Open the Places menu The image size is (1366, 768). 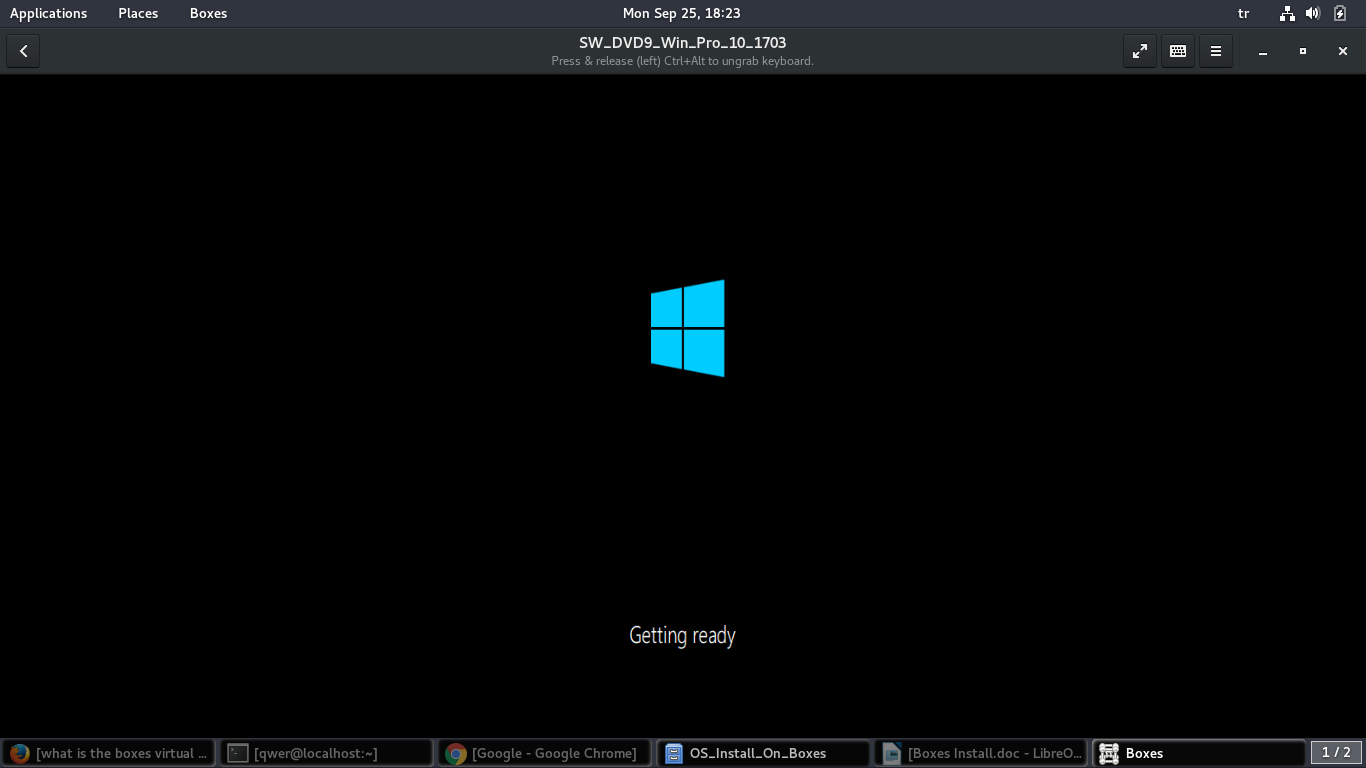(x=138, y=13)
